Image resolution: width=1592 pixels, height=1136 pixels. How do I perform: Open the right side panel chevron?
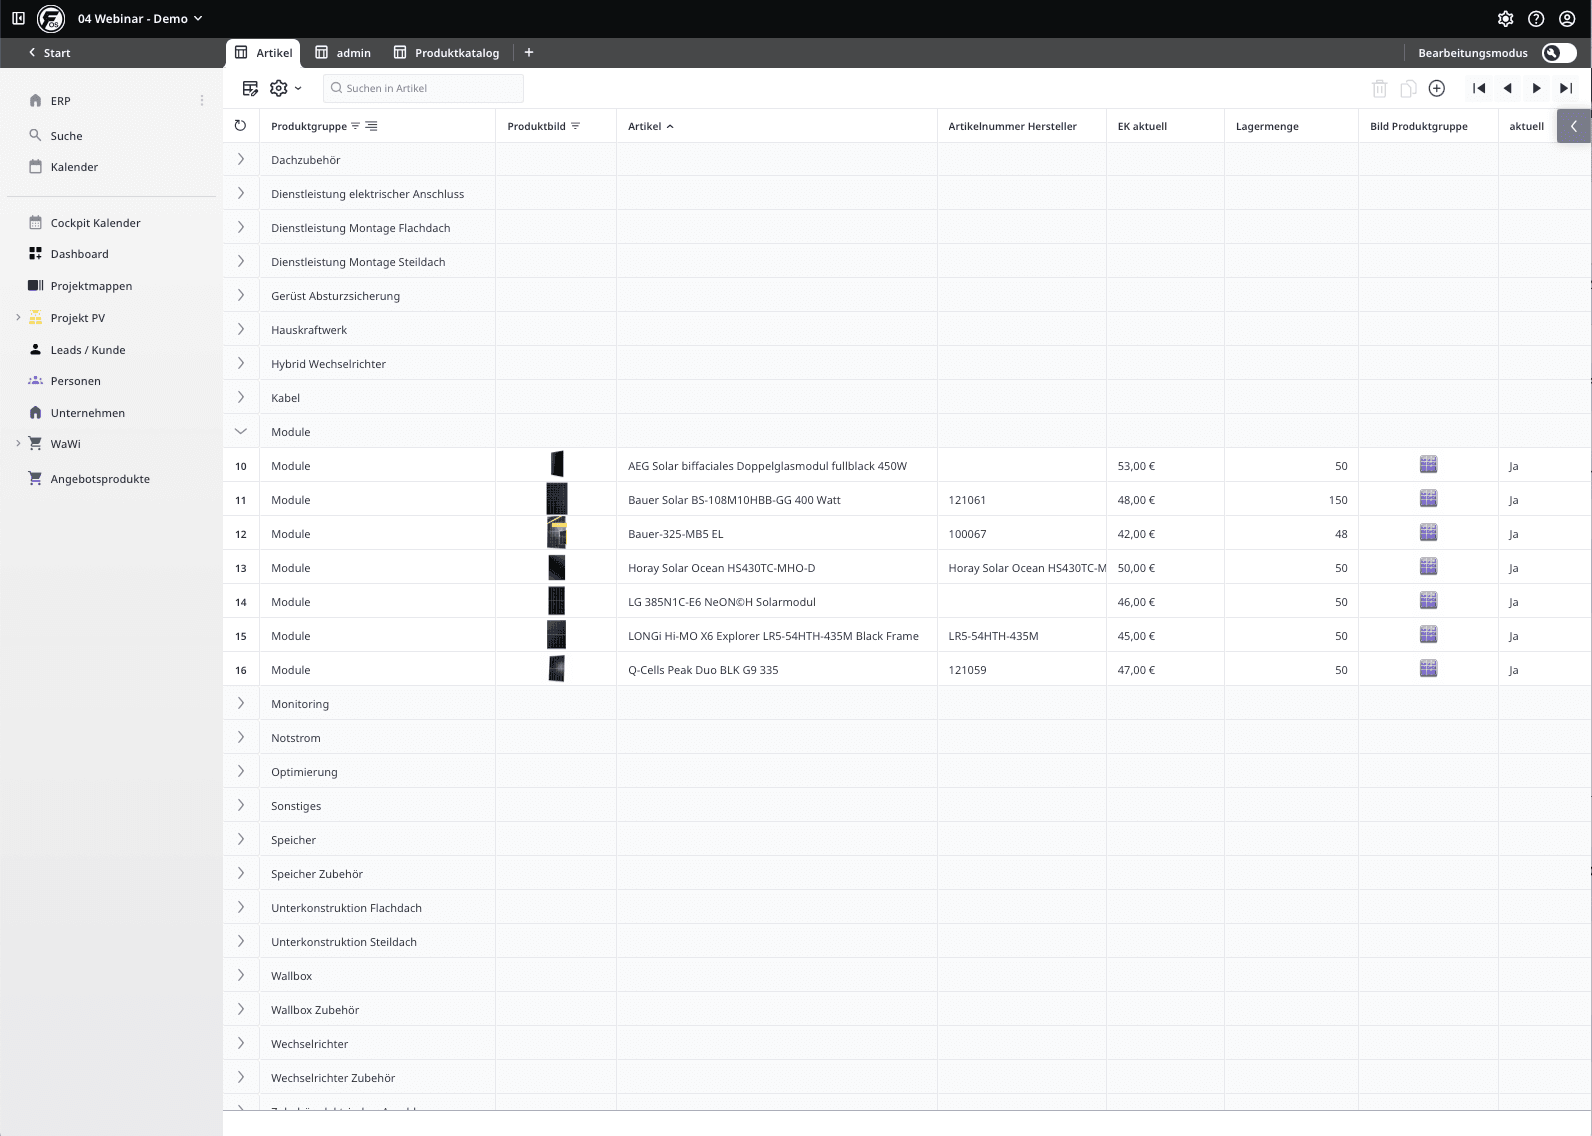(1574, 126)
